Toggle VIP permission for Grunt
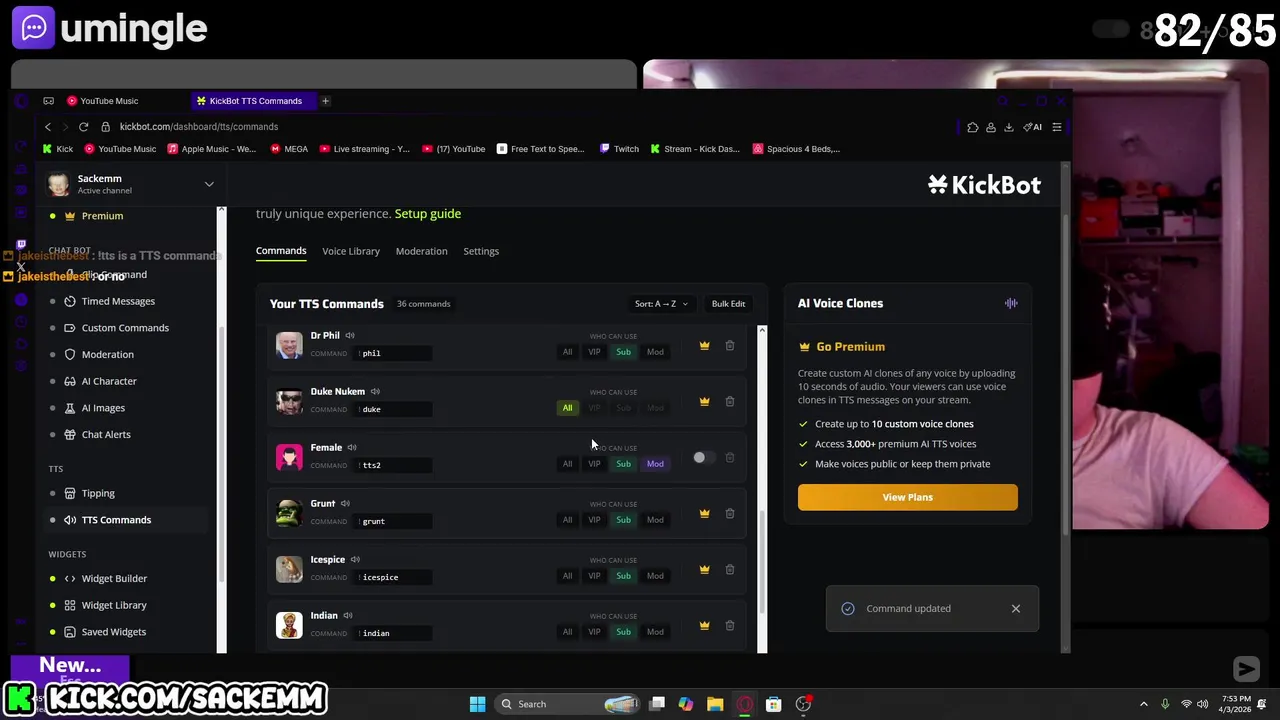Viewport: 1280px width, 720px height. 594,520
